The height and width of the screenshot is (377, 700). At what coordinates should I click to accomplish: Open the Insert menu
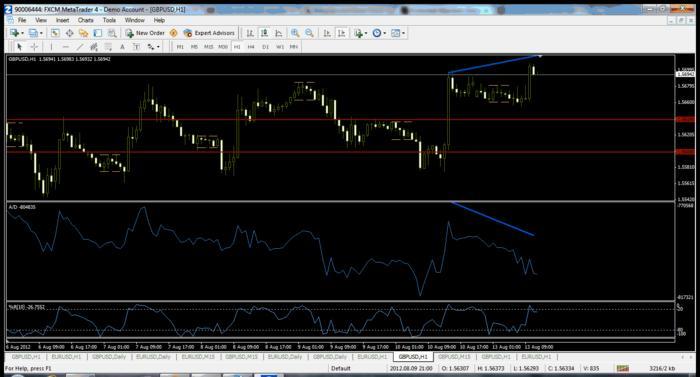coord(62,20)
